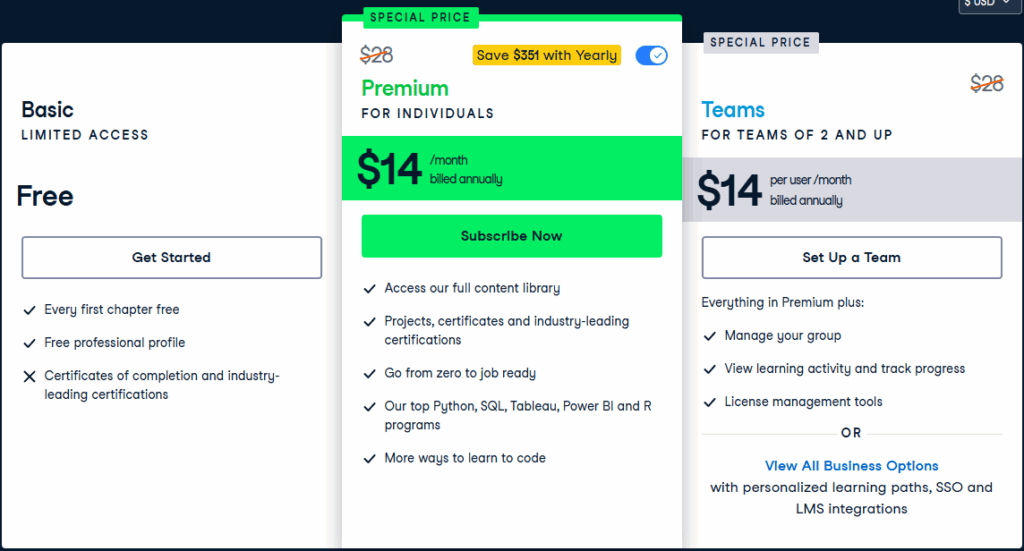1024x551 pixels.
Task: Click the blue Teams plan heading
Action: coord(733,110)
